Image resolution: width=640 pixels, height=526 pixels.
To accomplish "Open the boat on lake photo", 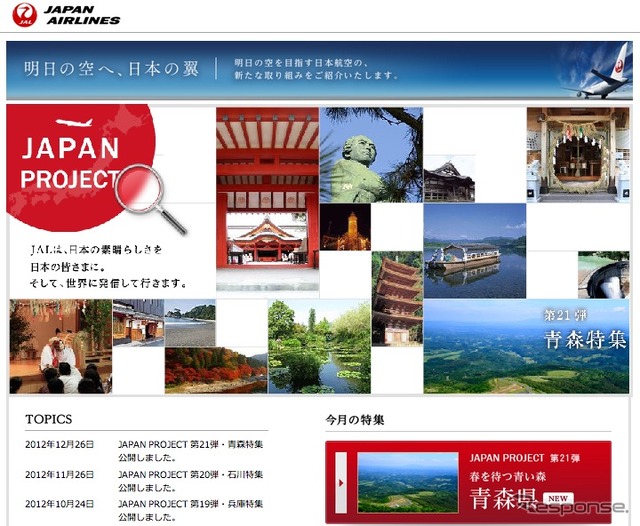I will (475, 251).
